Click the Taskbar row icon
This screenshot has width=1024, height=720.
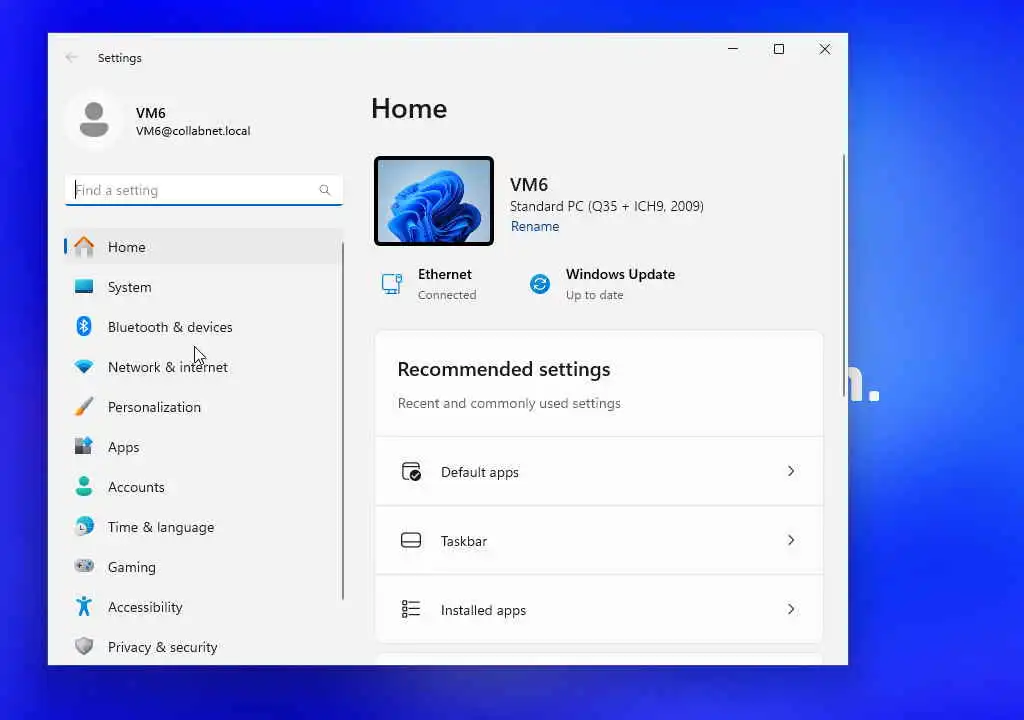411,540
